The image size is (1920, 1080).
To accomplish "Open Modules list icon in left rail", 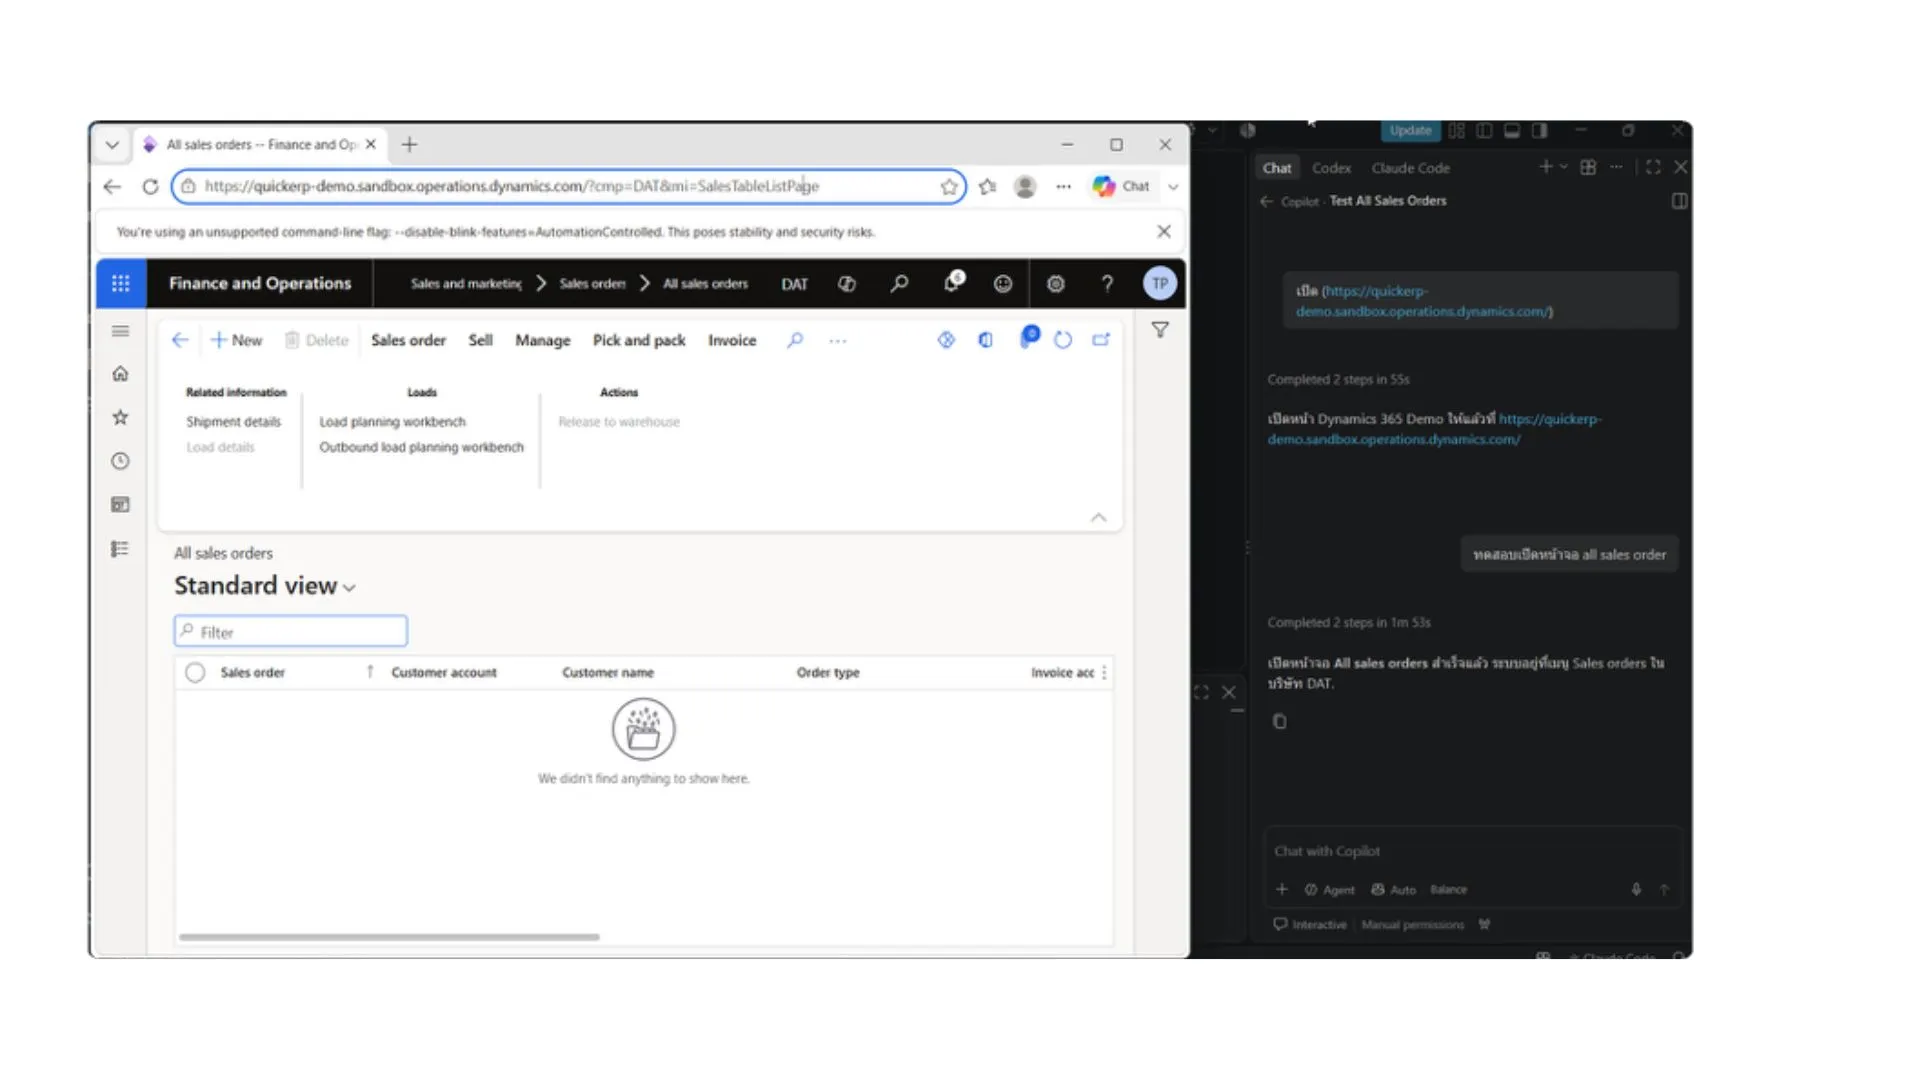I will tap(120, 549).
